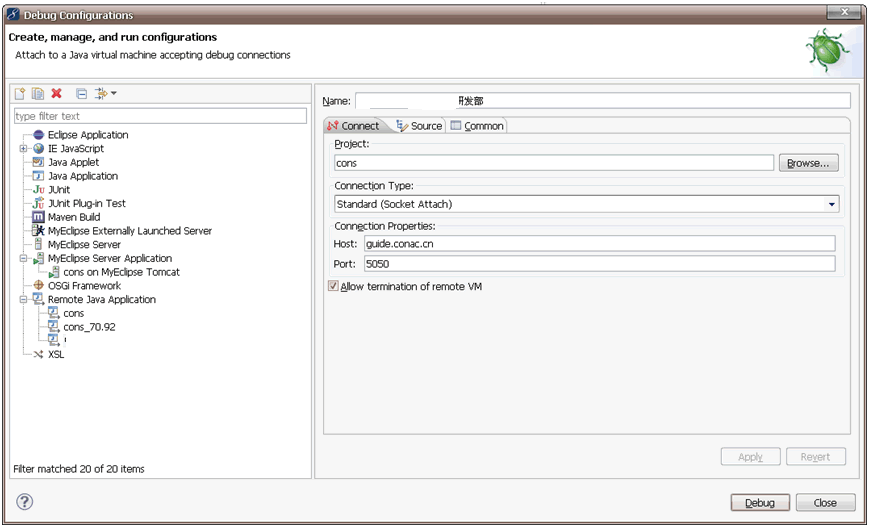Click the Host field guide.conac.cn

[600, 244]
